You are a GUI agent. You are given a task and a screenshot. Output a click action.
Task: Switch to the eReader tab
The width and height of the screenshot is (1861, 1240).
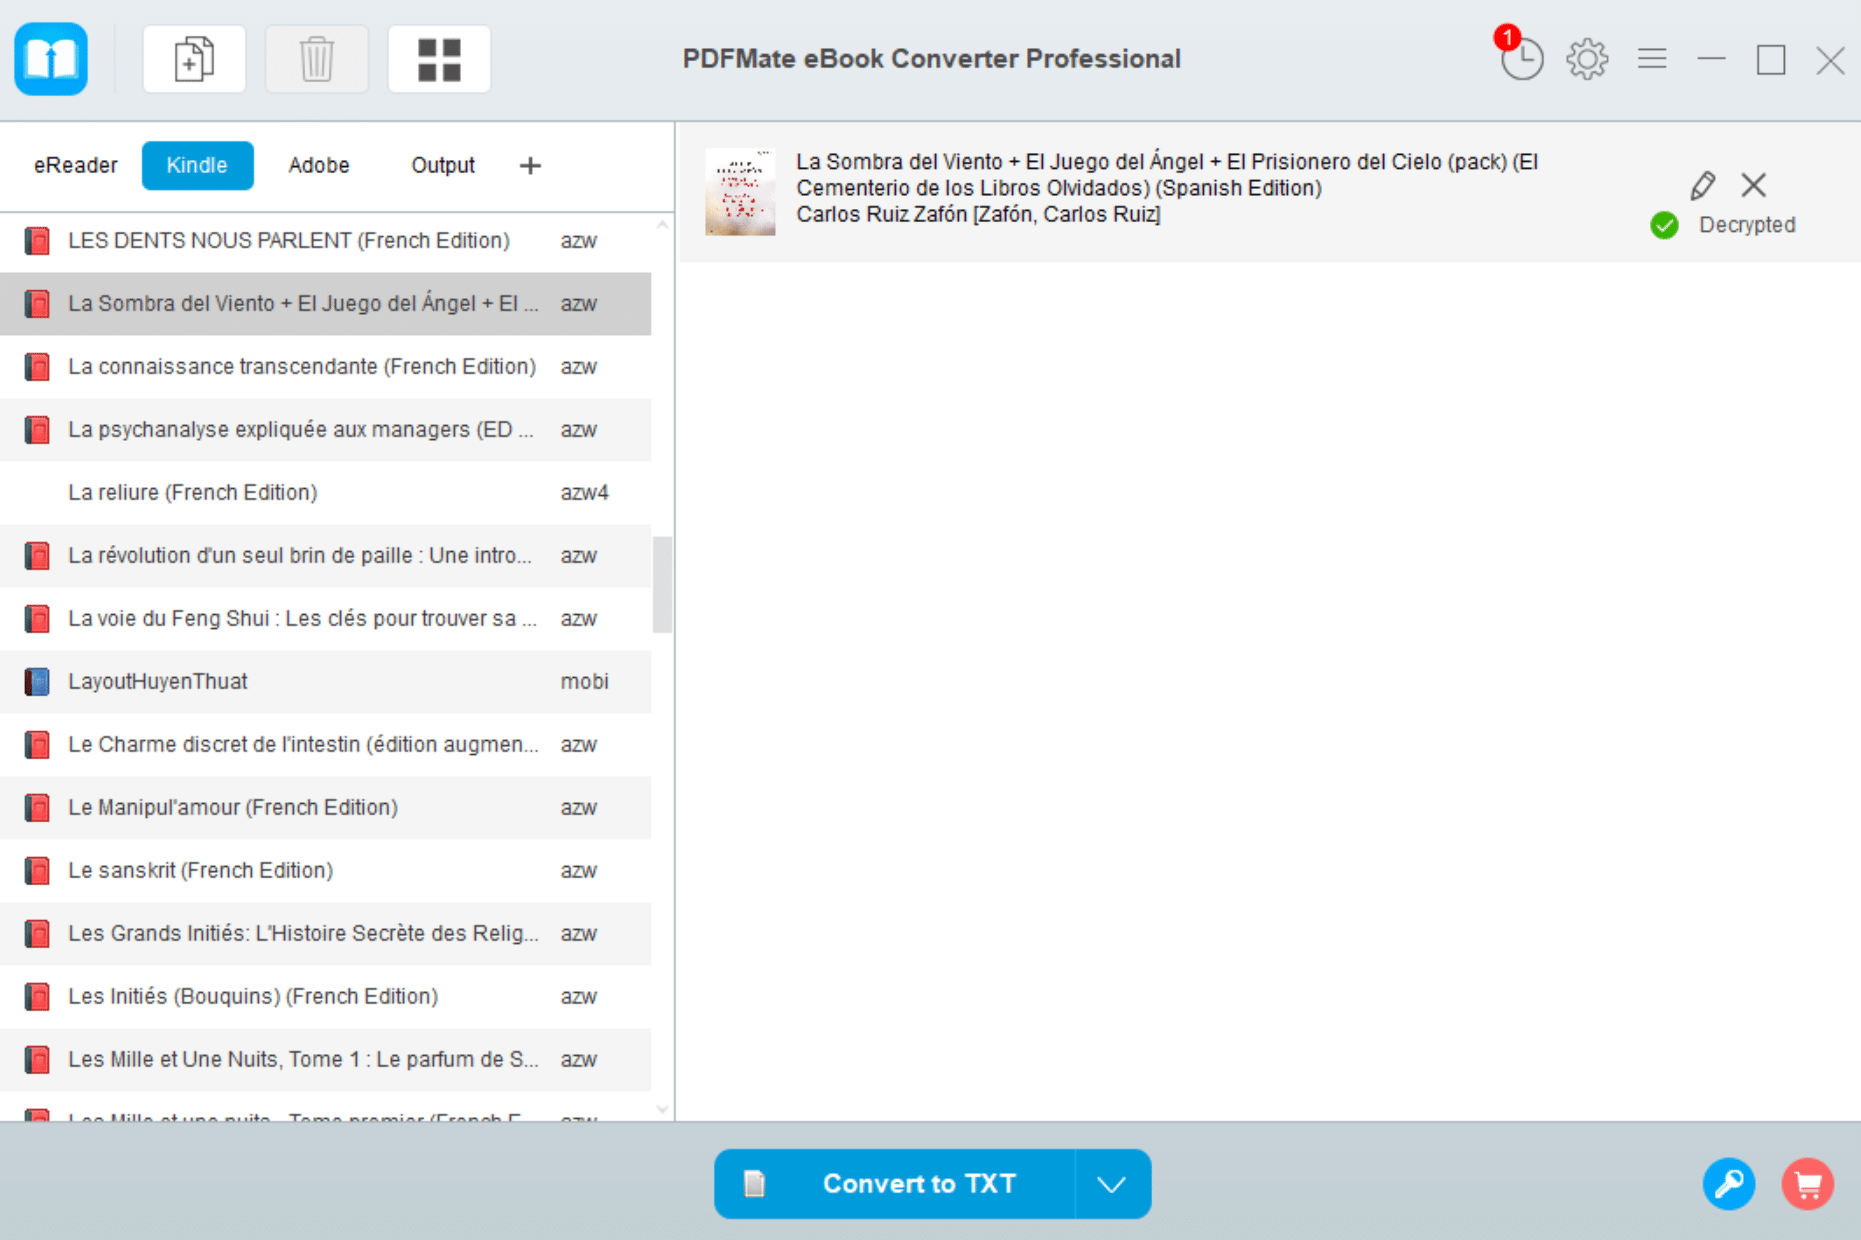[76, 165]
